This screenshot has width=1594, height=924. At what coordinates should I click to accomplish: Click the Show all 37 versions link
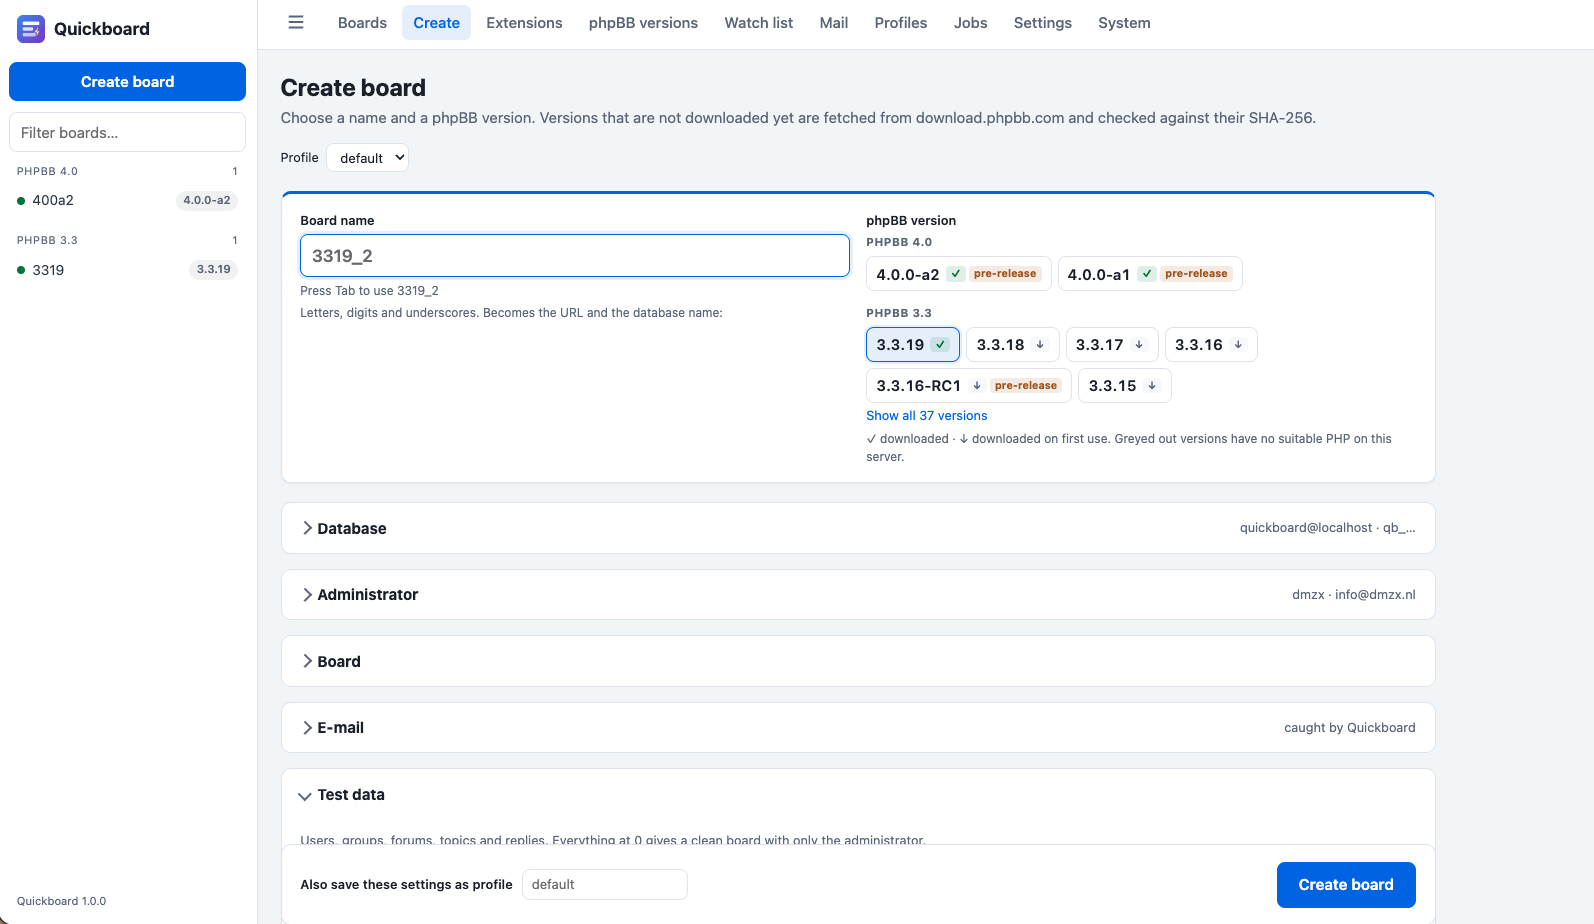tap(927, 416)
